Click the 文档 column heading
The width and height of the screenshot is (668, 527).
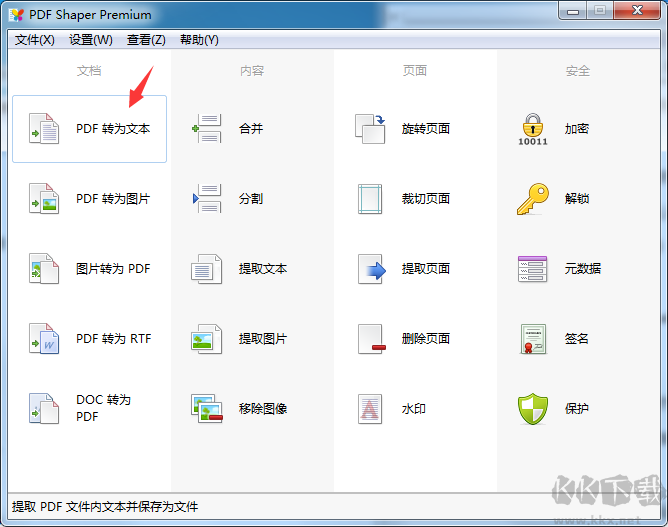tap(89, 71)
